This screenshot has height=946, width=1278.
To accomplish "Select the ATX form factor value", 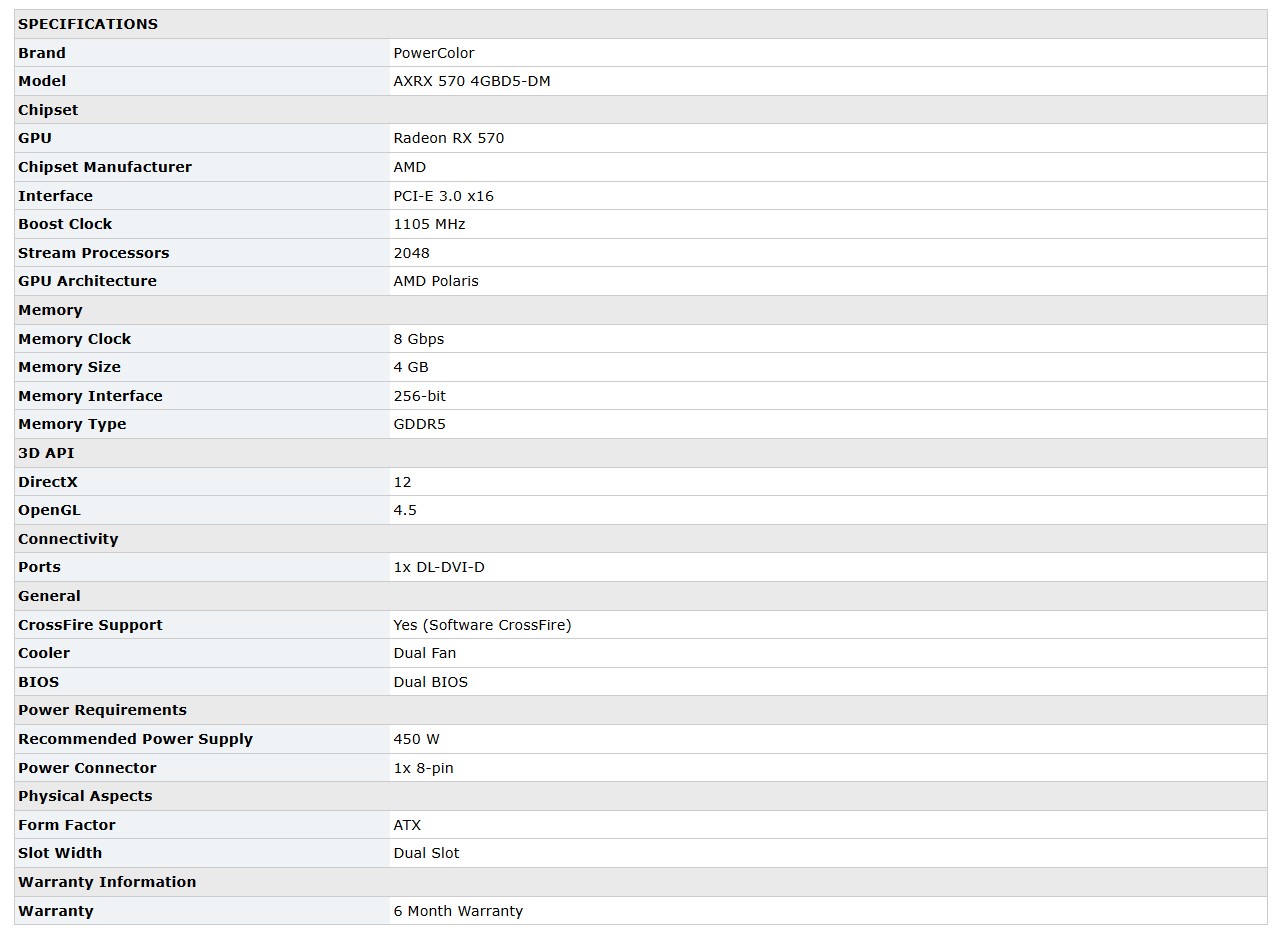I will (407, 825).
